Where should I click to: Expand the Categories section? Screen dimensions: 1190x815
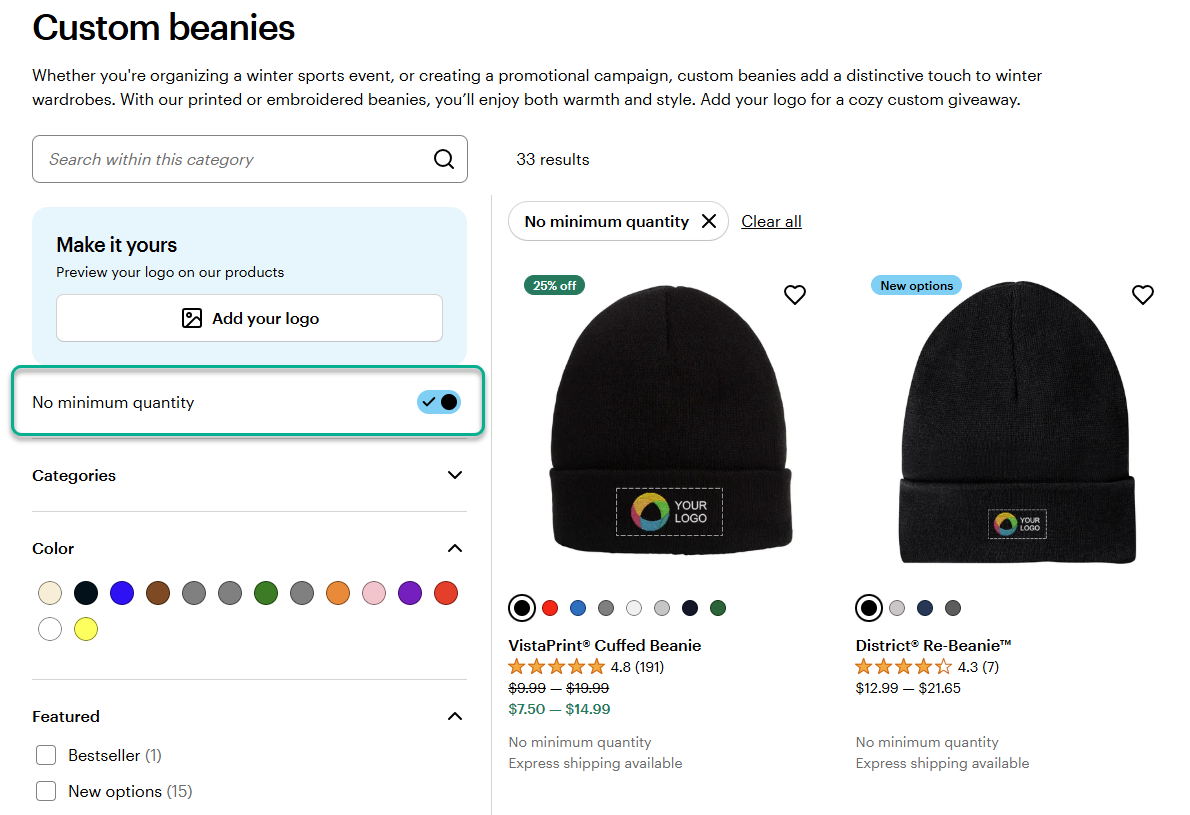(249, 475)
